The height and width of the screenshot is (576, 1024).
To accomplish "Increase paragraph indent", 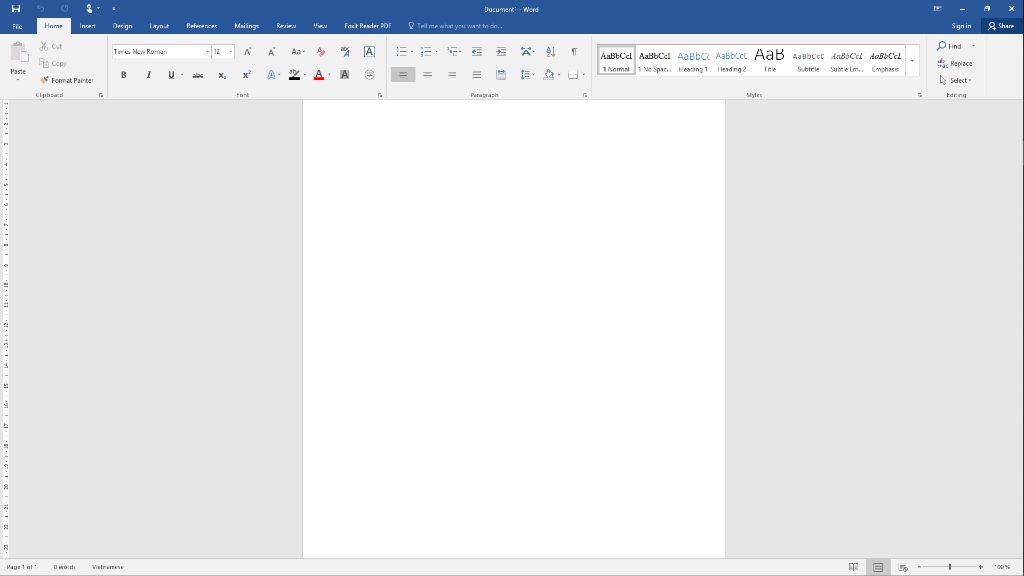I will pos(501,52).
